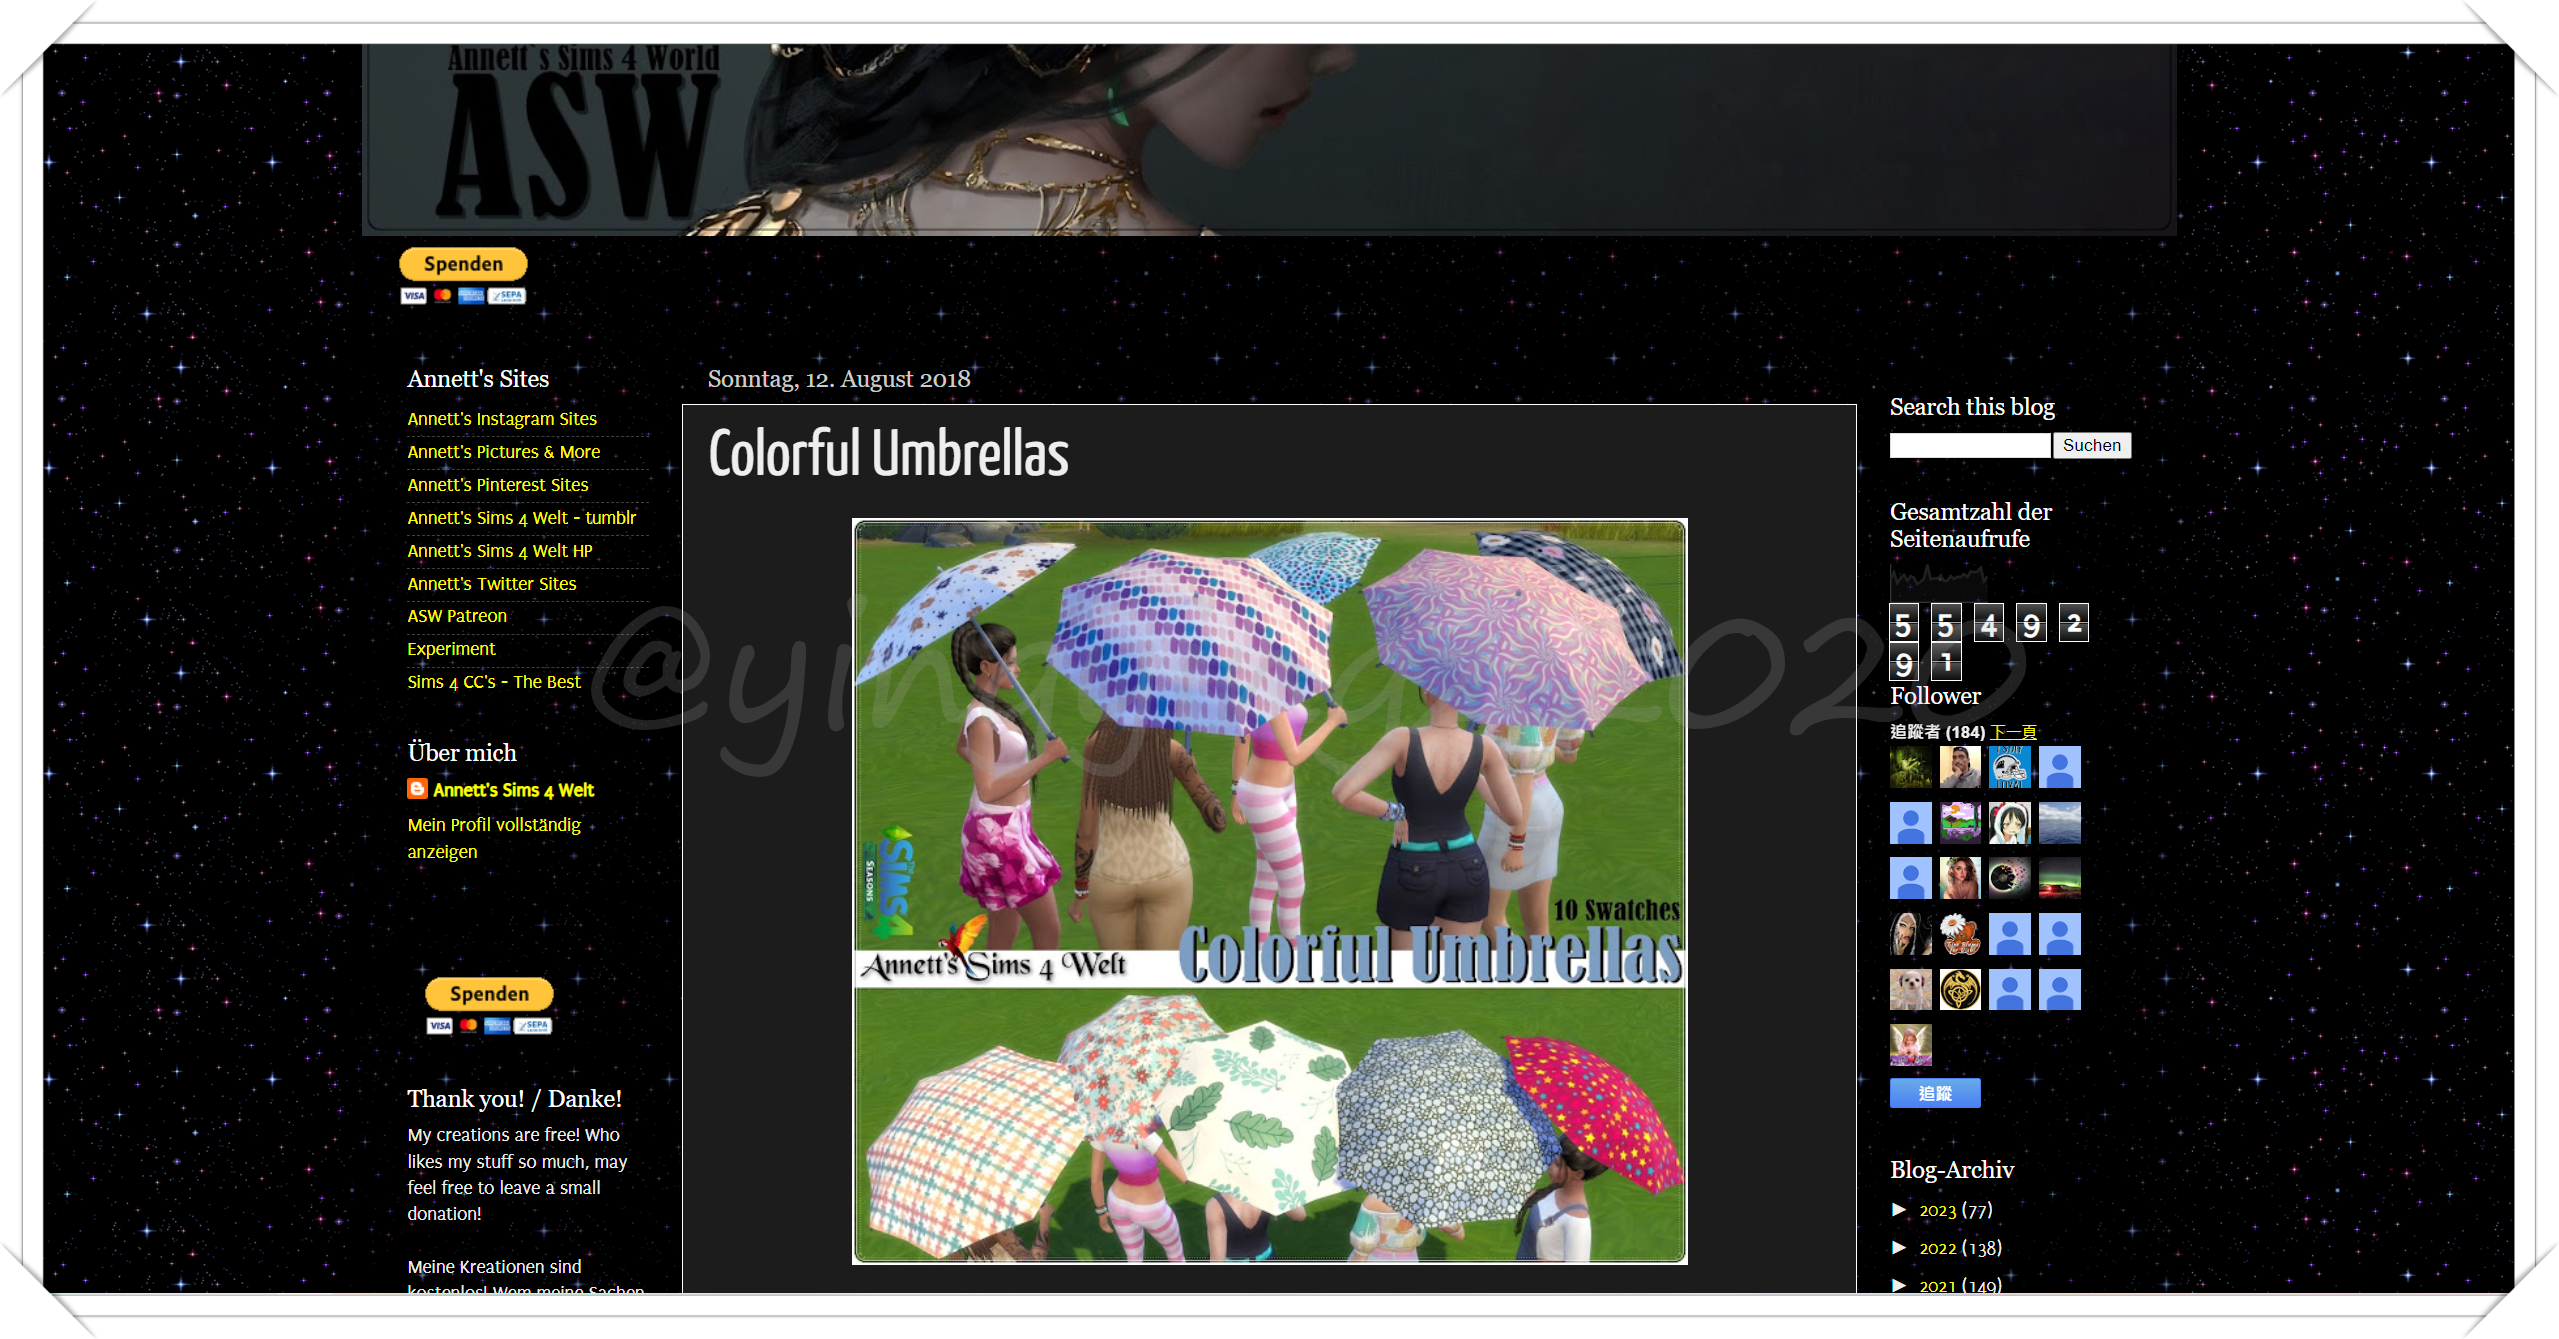
Task: Open the purple landscape sunset follower avatar
Action: [x=1960, y=823]
